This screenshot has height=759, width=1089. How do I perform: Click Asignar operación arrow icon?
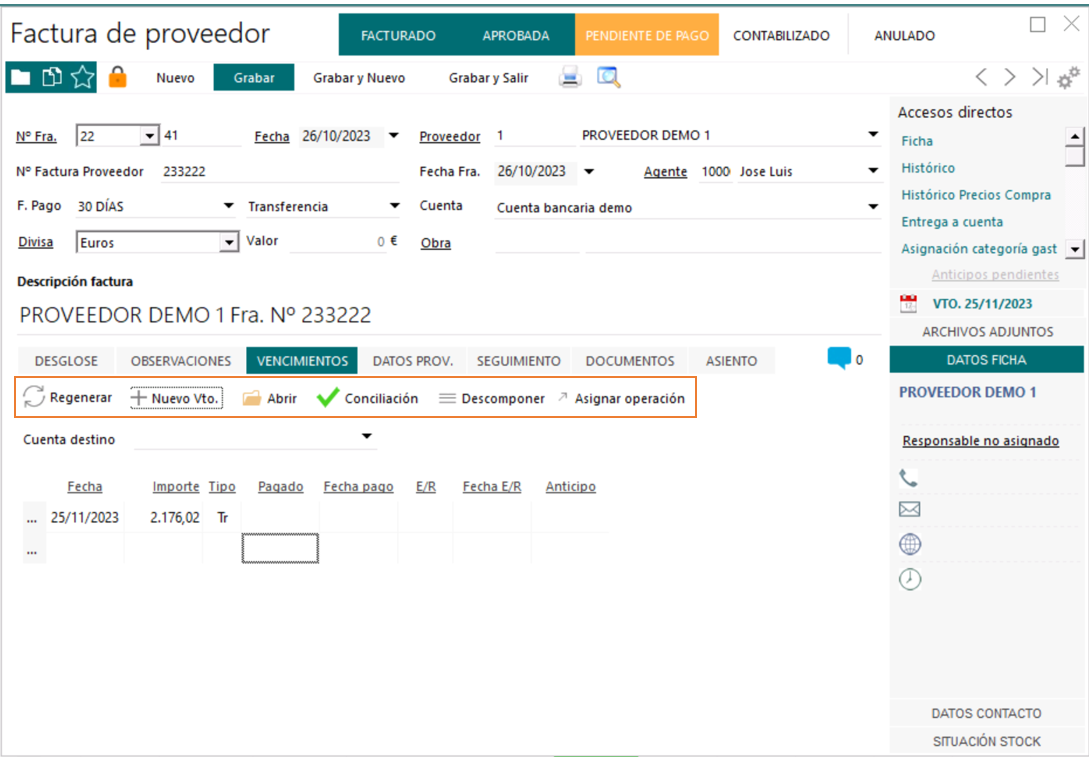click(x=563, y=397)
